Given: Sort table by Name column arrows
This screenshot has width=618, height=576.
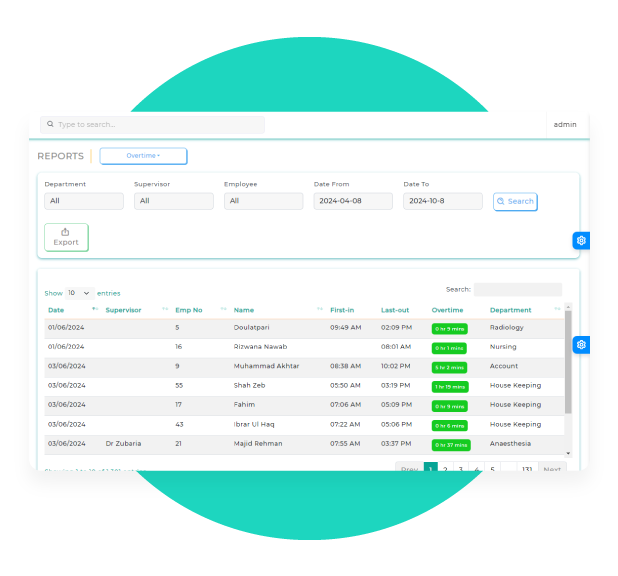Looking at the screenshot, I should (x=319, y=310).
